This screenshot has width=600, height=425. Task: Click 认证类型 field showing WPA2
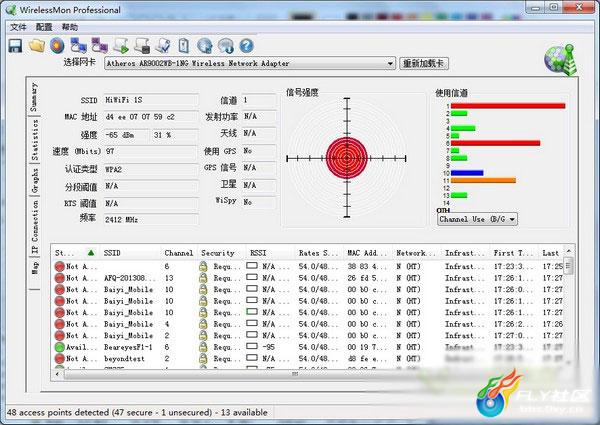pyautogui.click(x=151, y=169)
